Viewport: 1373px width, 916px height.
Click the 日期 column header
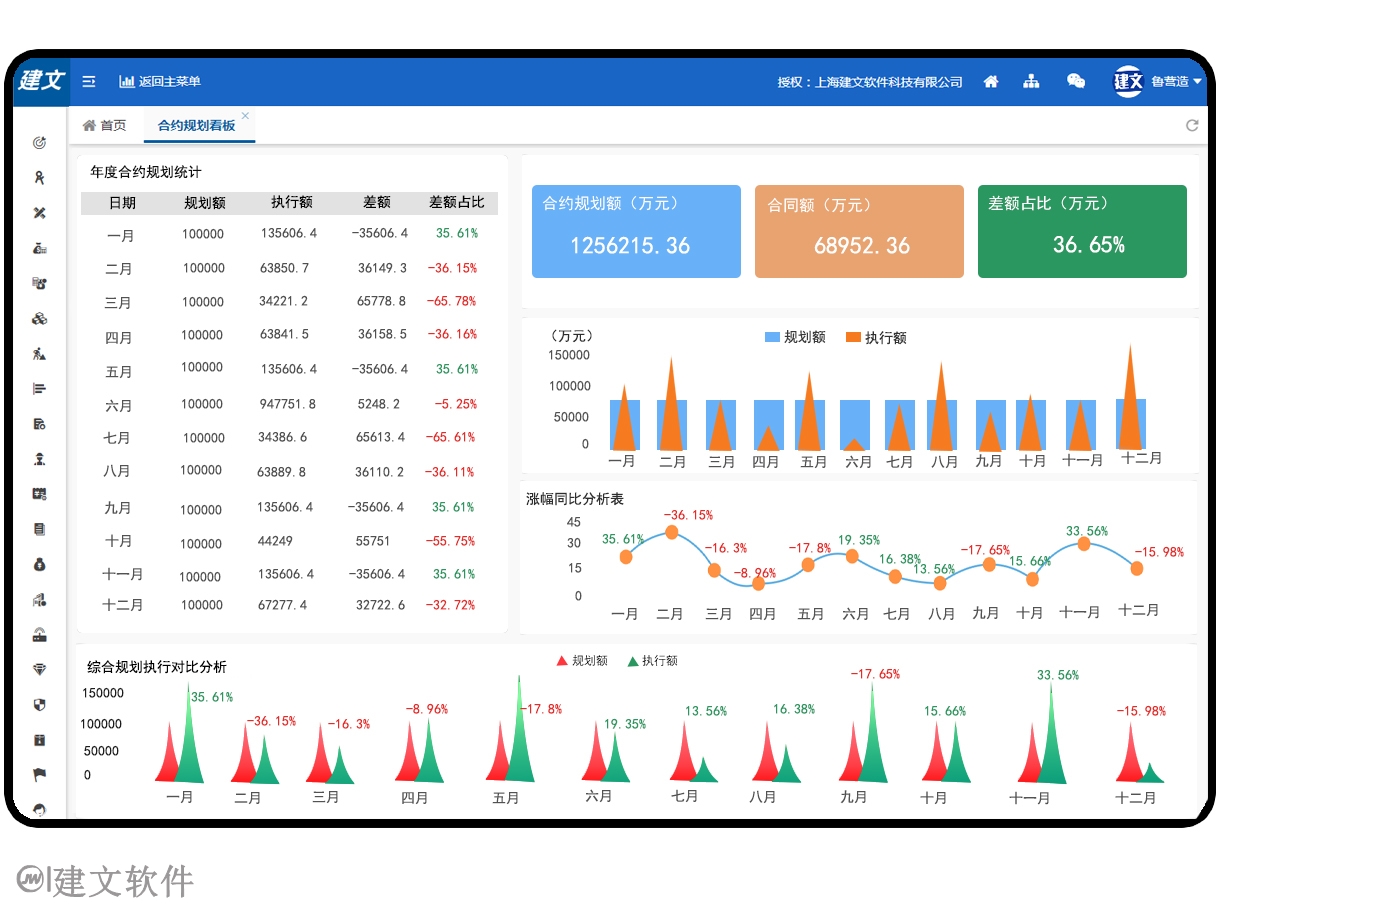point(122,203)
